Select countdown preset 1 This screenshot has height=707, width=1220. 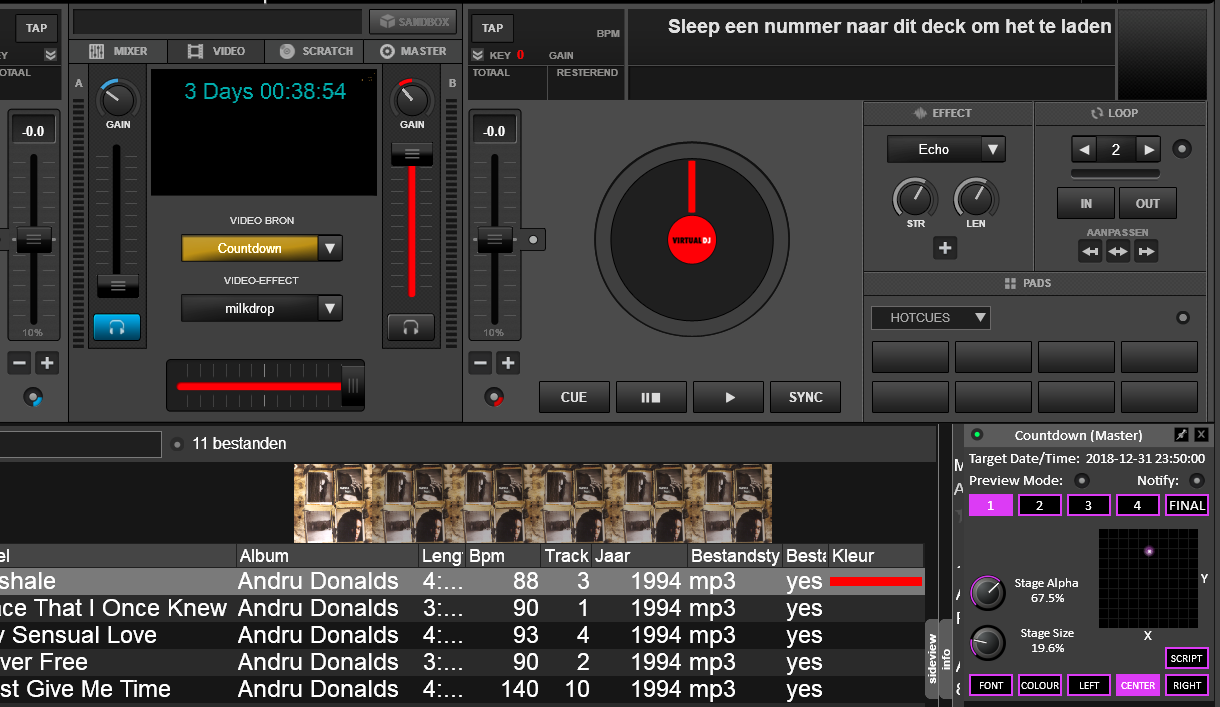click(991, 505)
